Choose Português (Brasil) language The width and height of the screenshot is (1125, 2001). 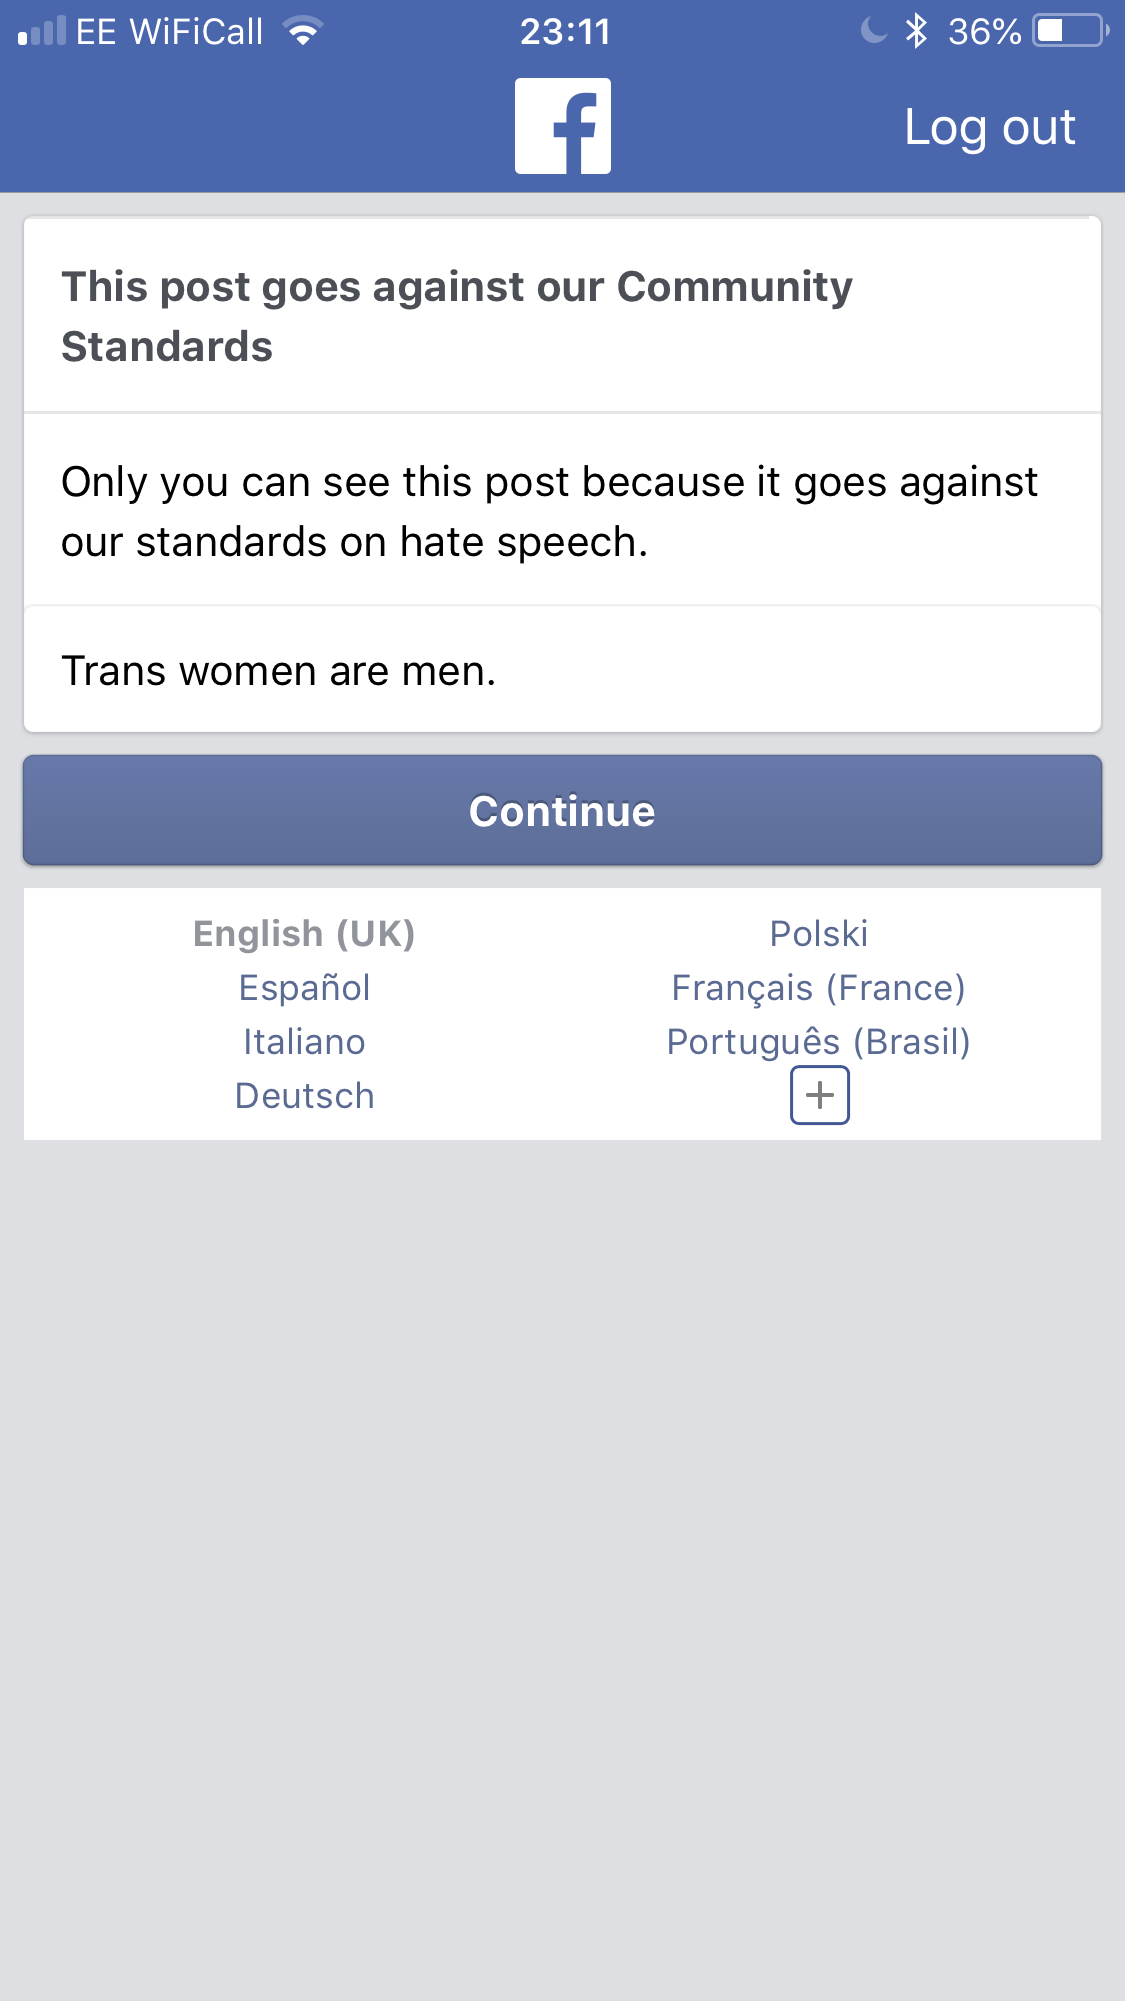coord(819,1041)
